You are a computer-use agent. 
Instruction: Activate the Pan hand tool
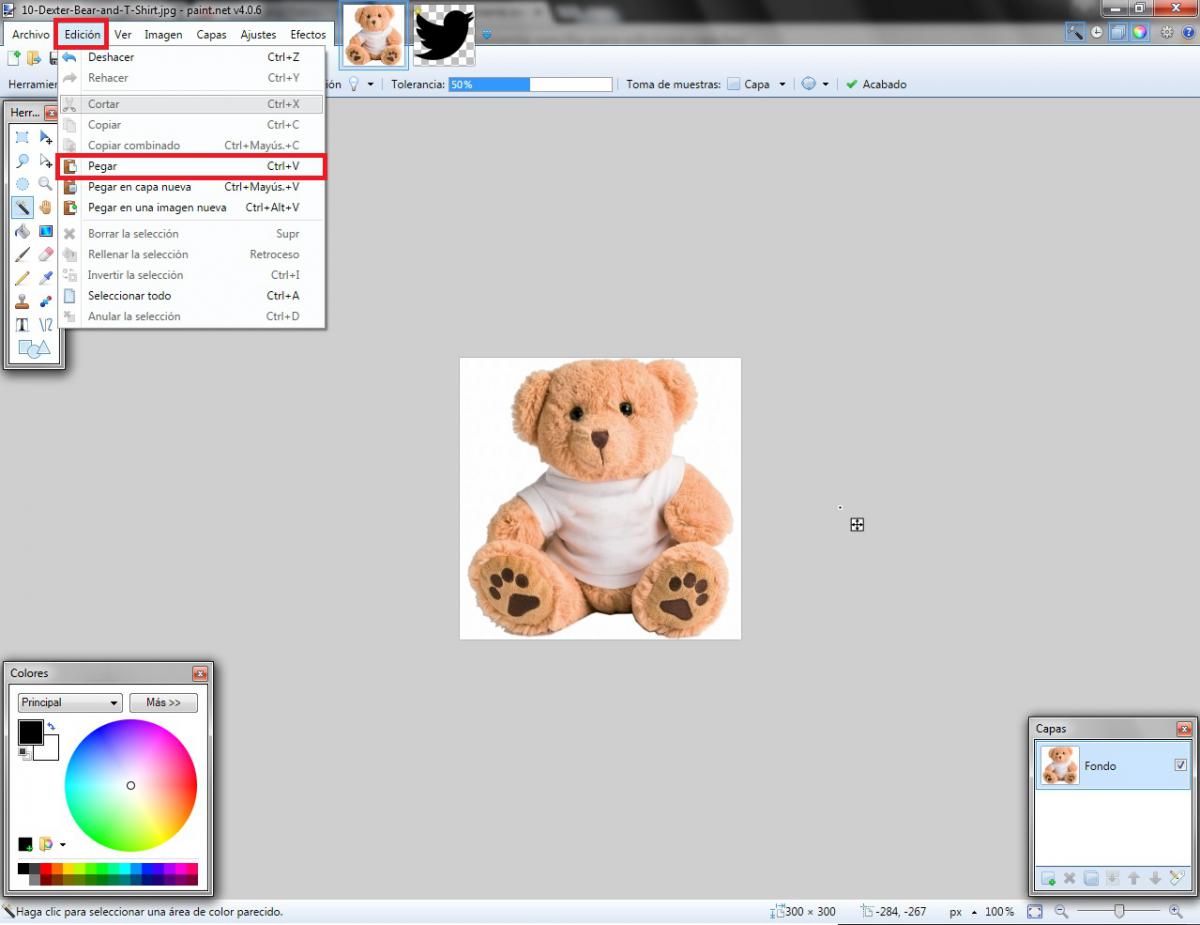pyautogui.click(x=46, y=208)
